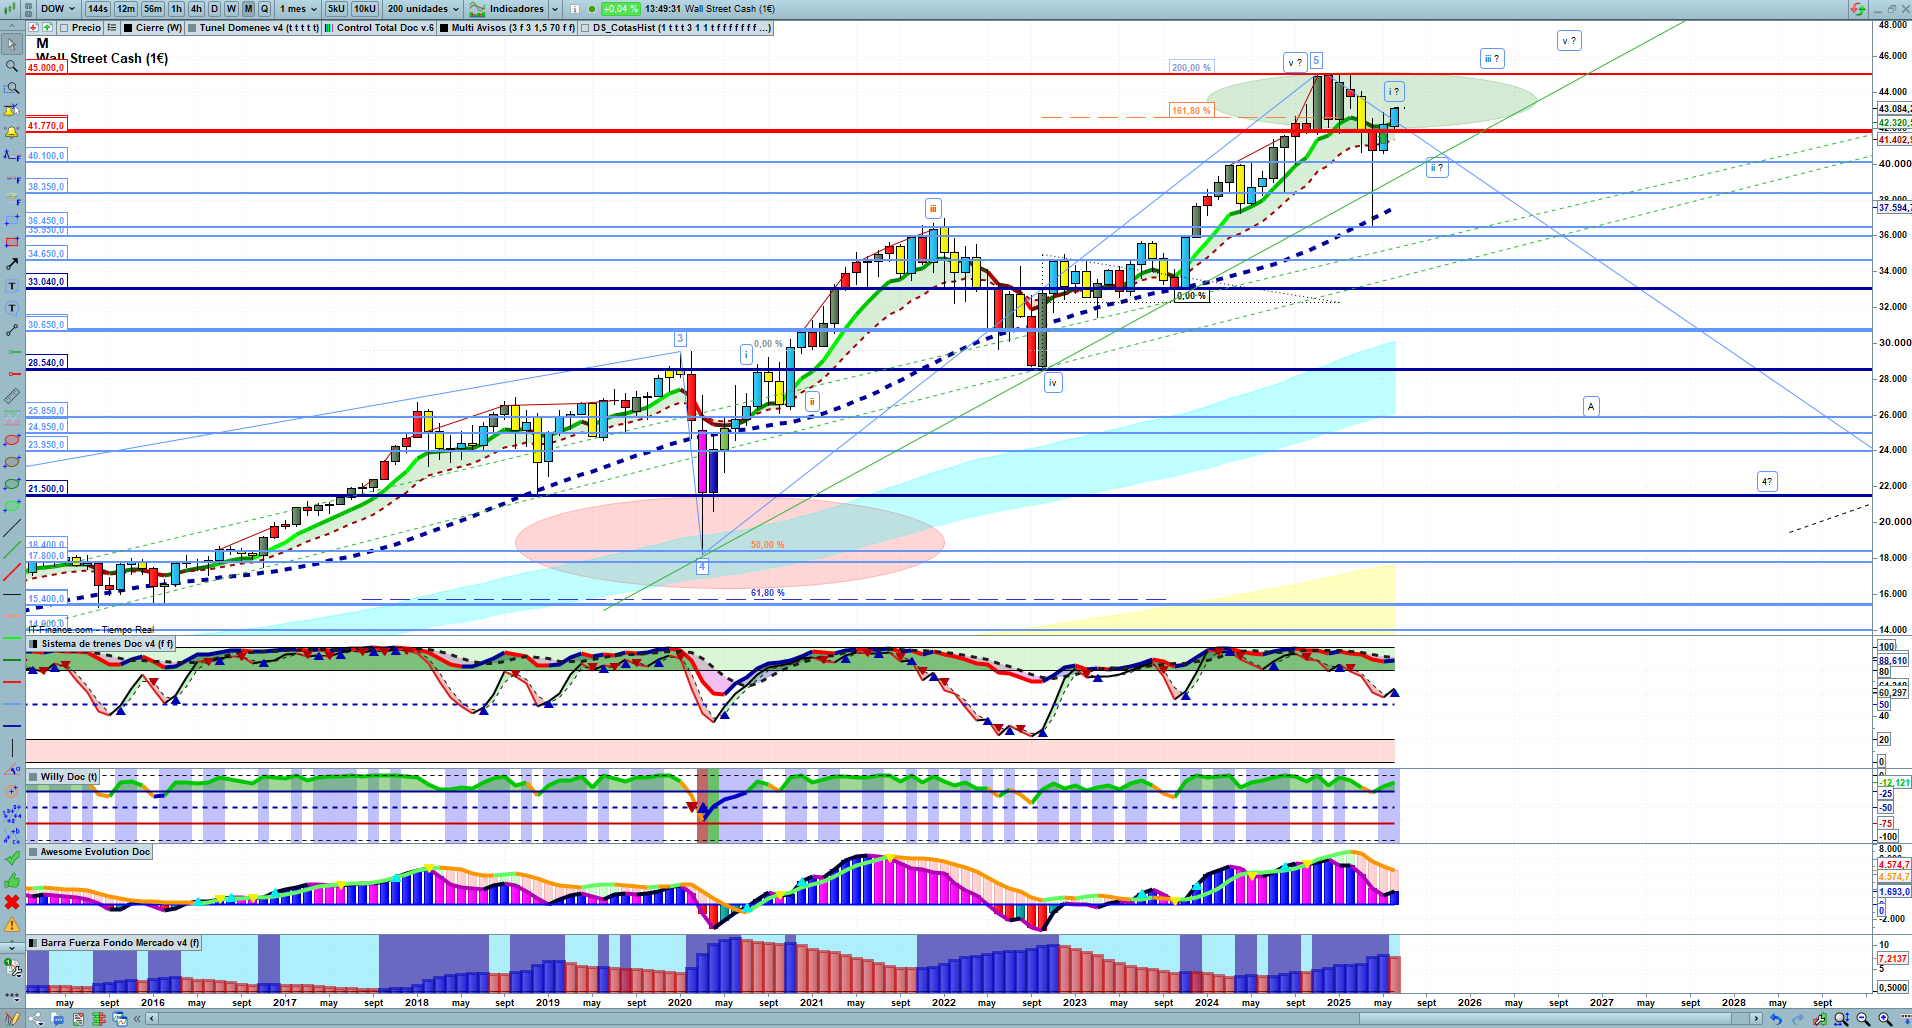
Task: Choose the text box annotation tool
Action: [12, 286]
